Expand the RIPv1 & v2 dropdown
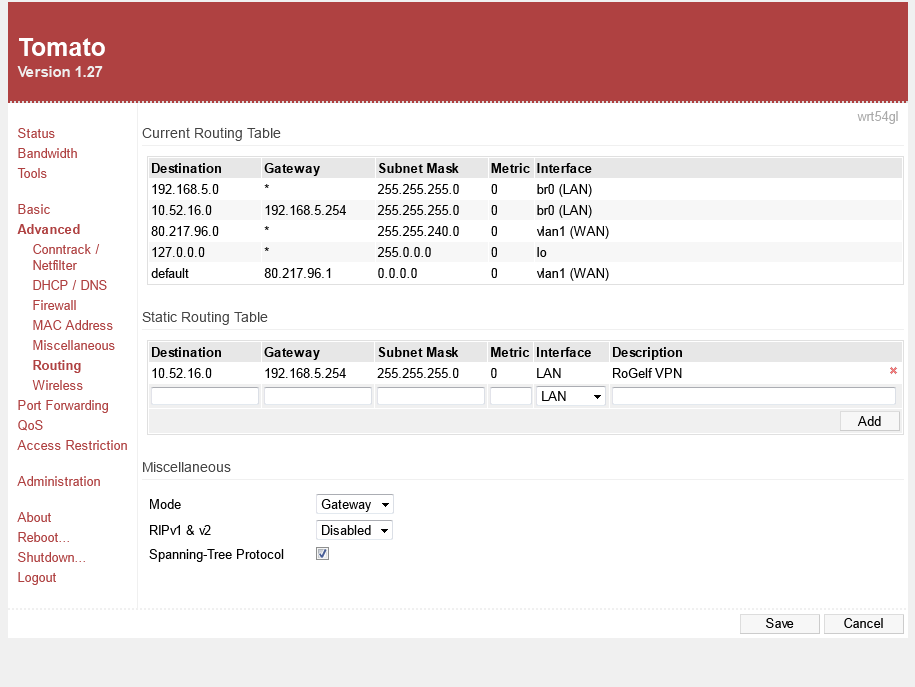915x687 pixels. (354, 531)
